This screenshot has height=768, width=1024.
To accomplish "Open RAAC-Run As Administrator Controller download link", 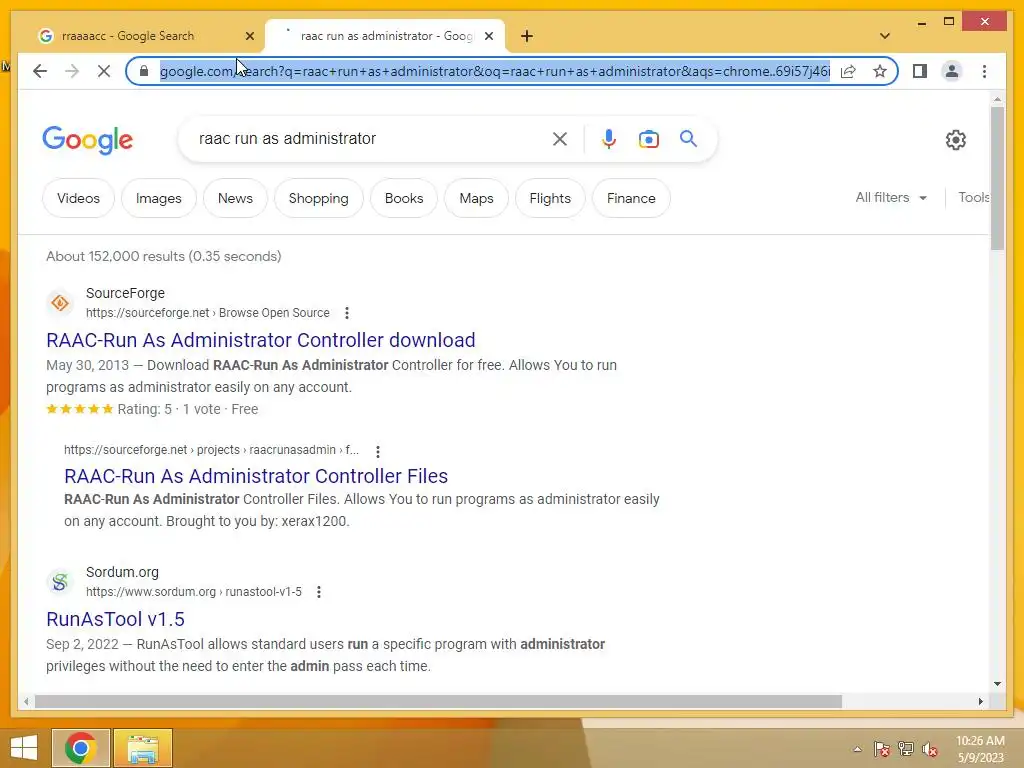I will [x=261, y=340].
